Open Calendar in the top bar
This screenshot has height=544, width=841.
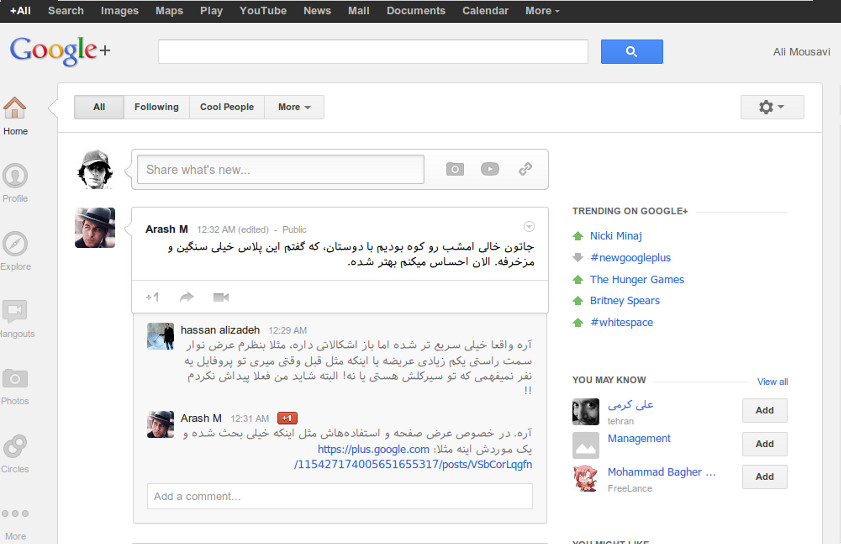[485, 11]
